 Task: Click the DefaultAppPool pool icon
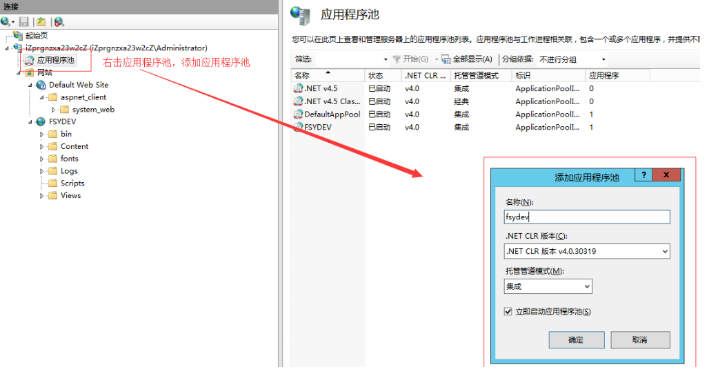(298, 114)
